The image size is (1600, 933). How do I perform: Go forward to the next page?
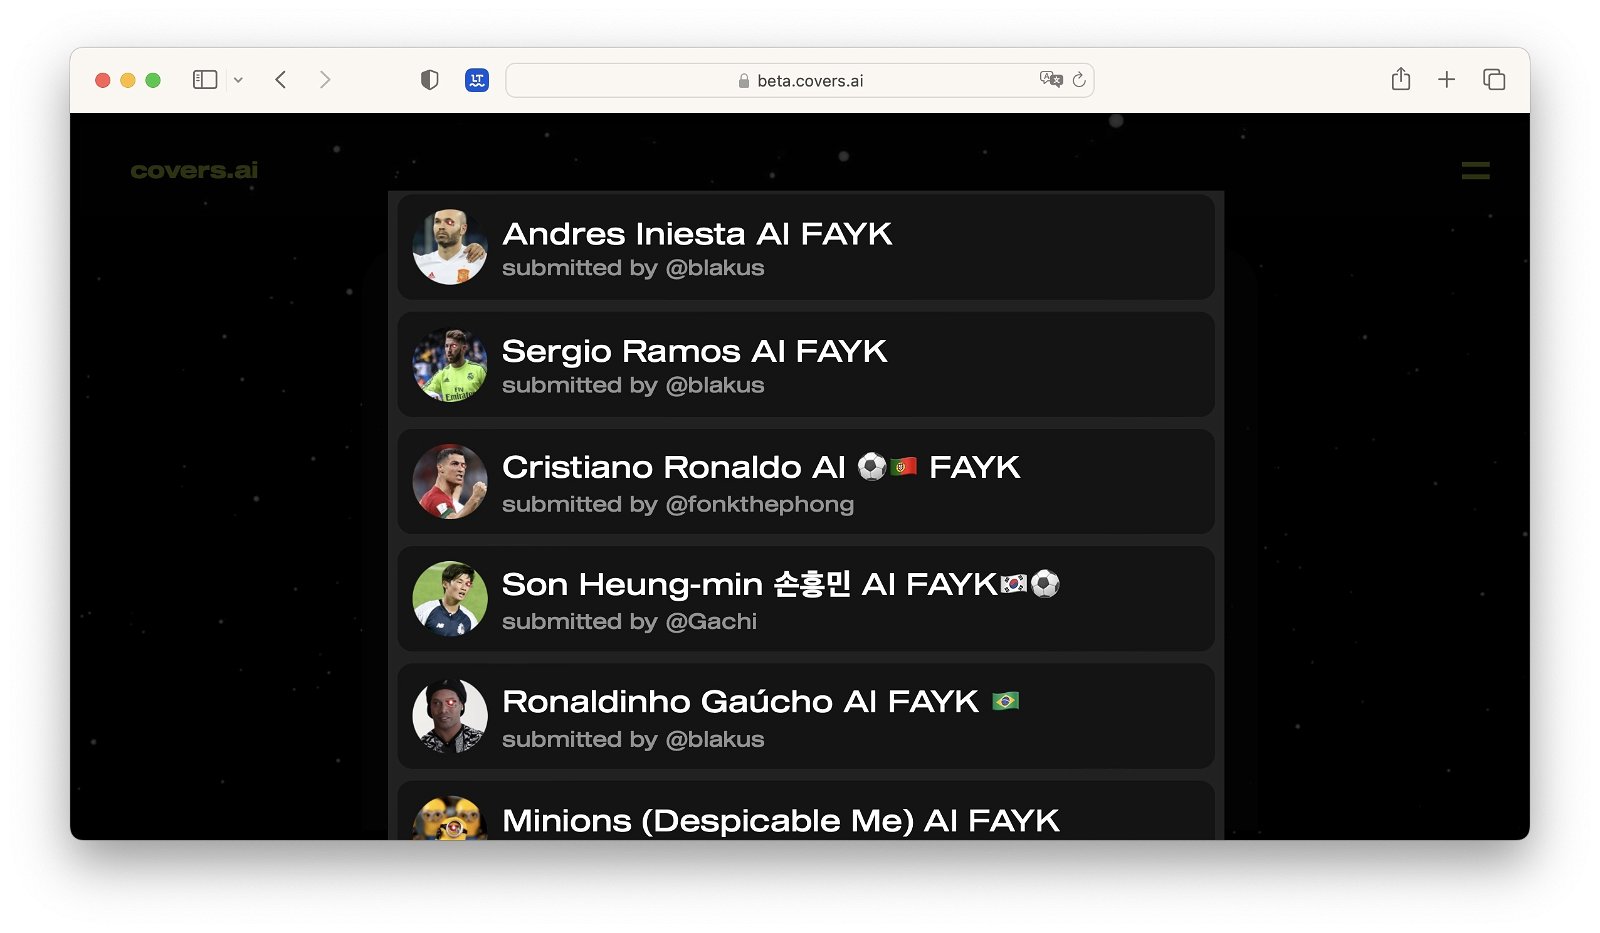[x=324, y=80]
